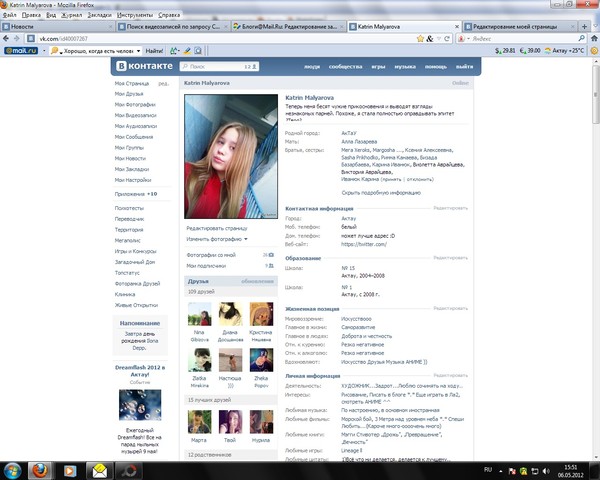
Task: Click Редактировать страницу link
Action: [x=217, y=228]
